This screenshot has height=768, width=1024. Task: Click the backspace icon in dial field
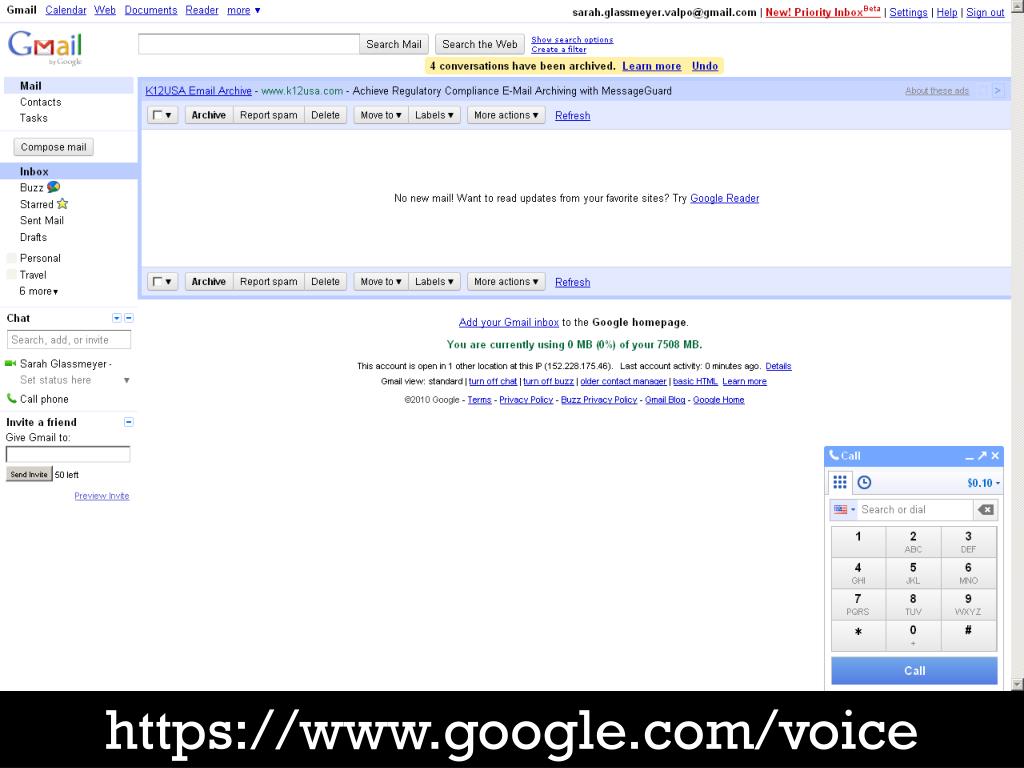pyautogui.click(x=986, y=509)
